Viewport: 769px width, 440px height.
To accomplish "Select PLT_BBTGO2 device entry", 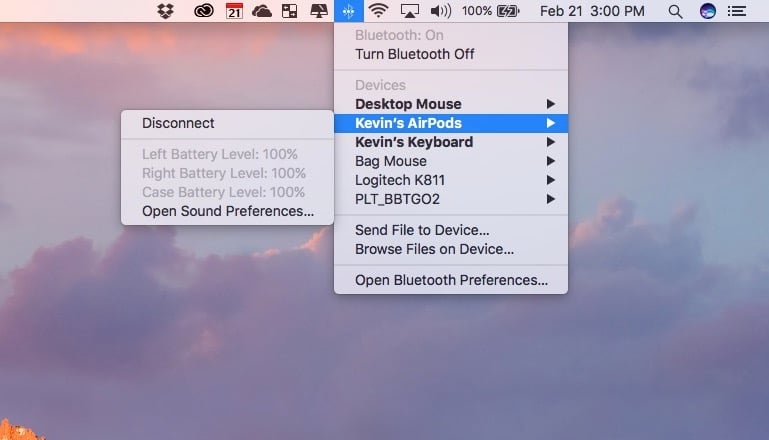I will 451,199.
